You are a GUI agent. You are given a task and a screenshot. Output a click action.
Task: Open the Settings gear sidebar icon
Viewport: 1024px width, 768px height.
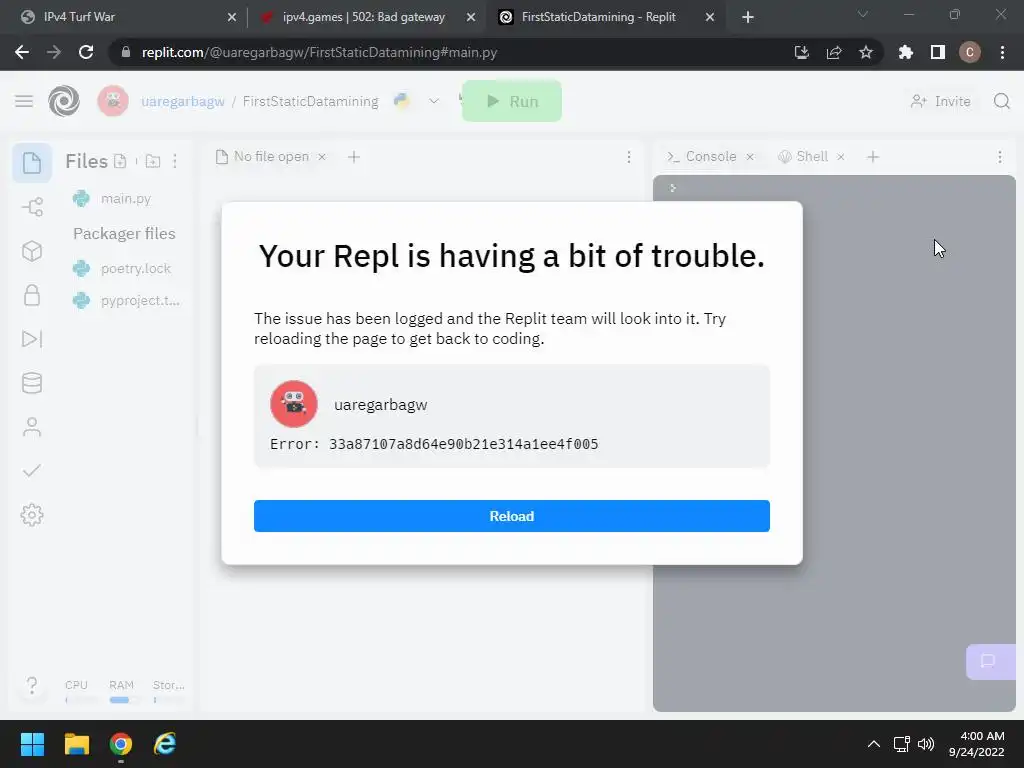(x=32, y=515)
